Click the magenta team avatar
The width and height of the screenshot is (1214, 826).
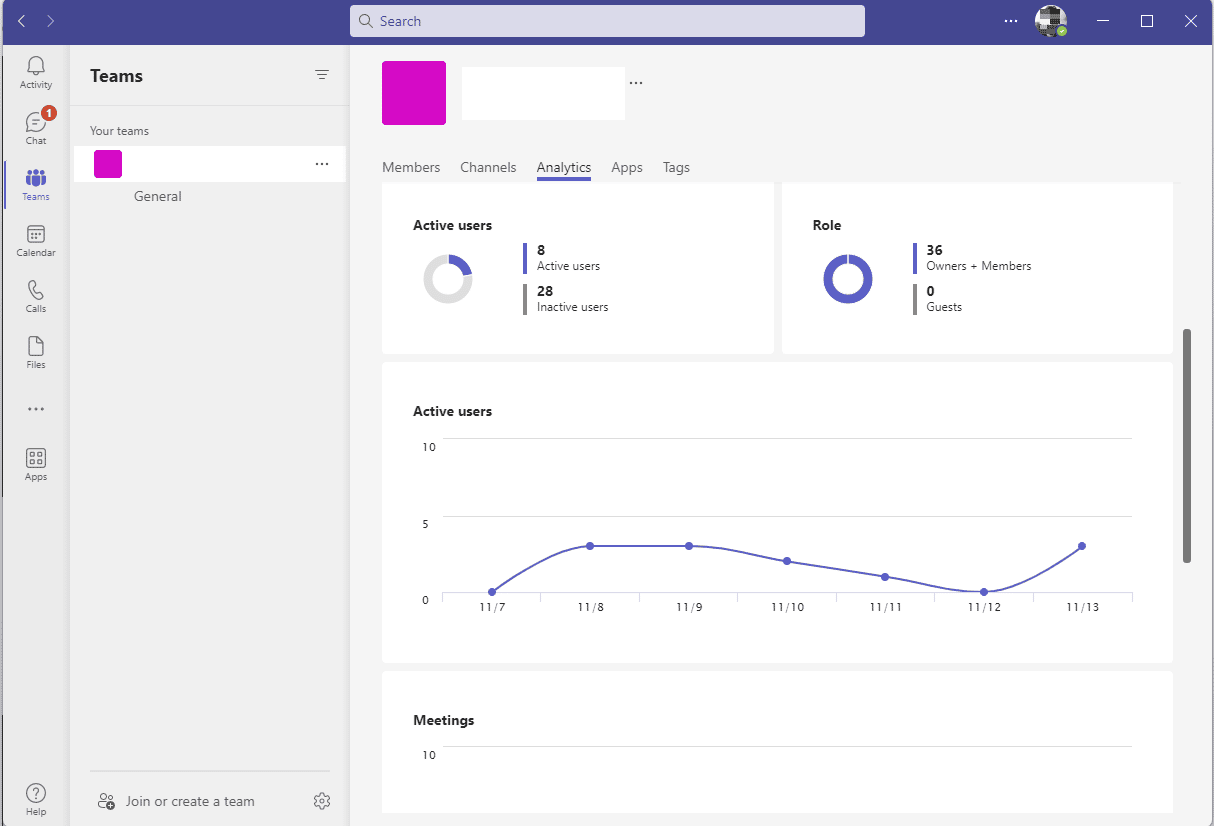pos(413,92)
